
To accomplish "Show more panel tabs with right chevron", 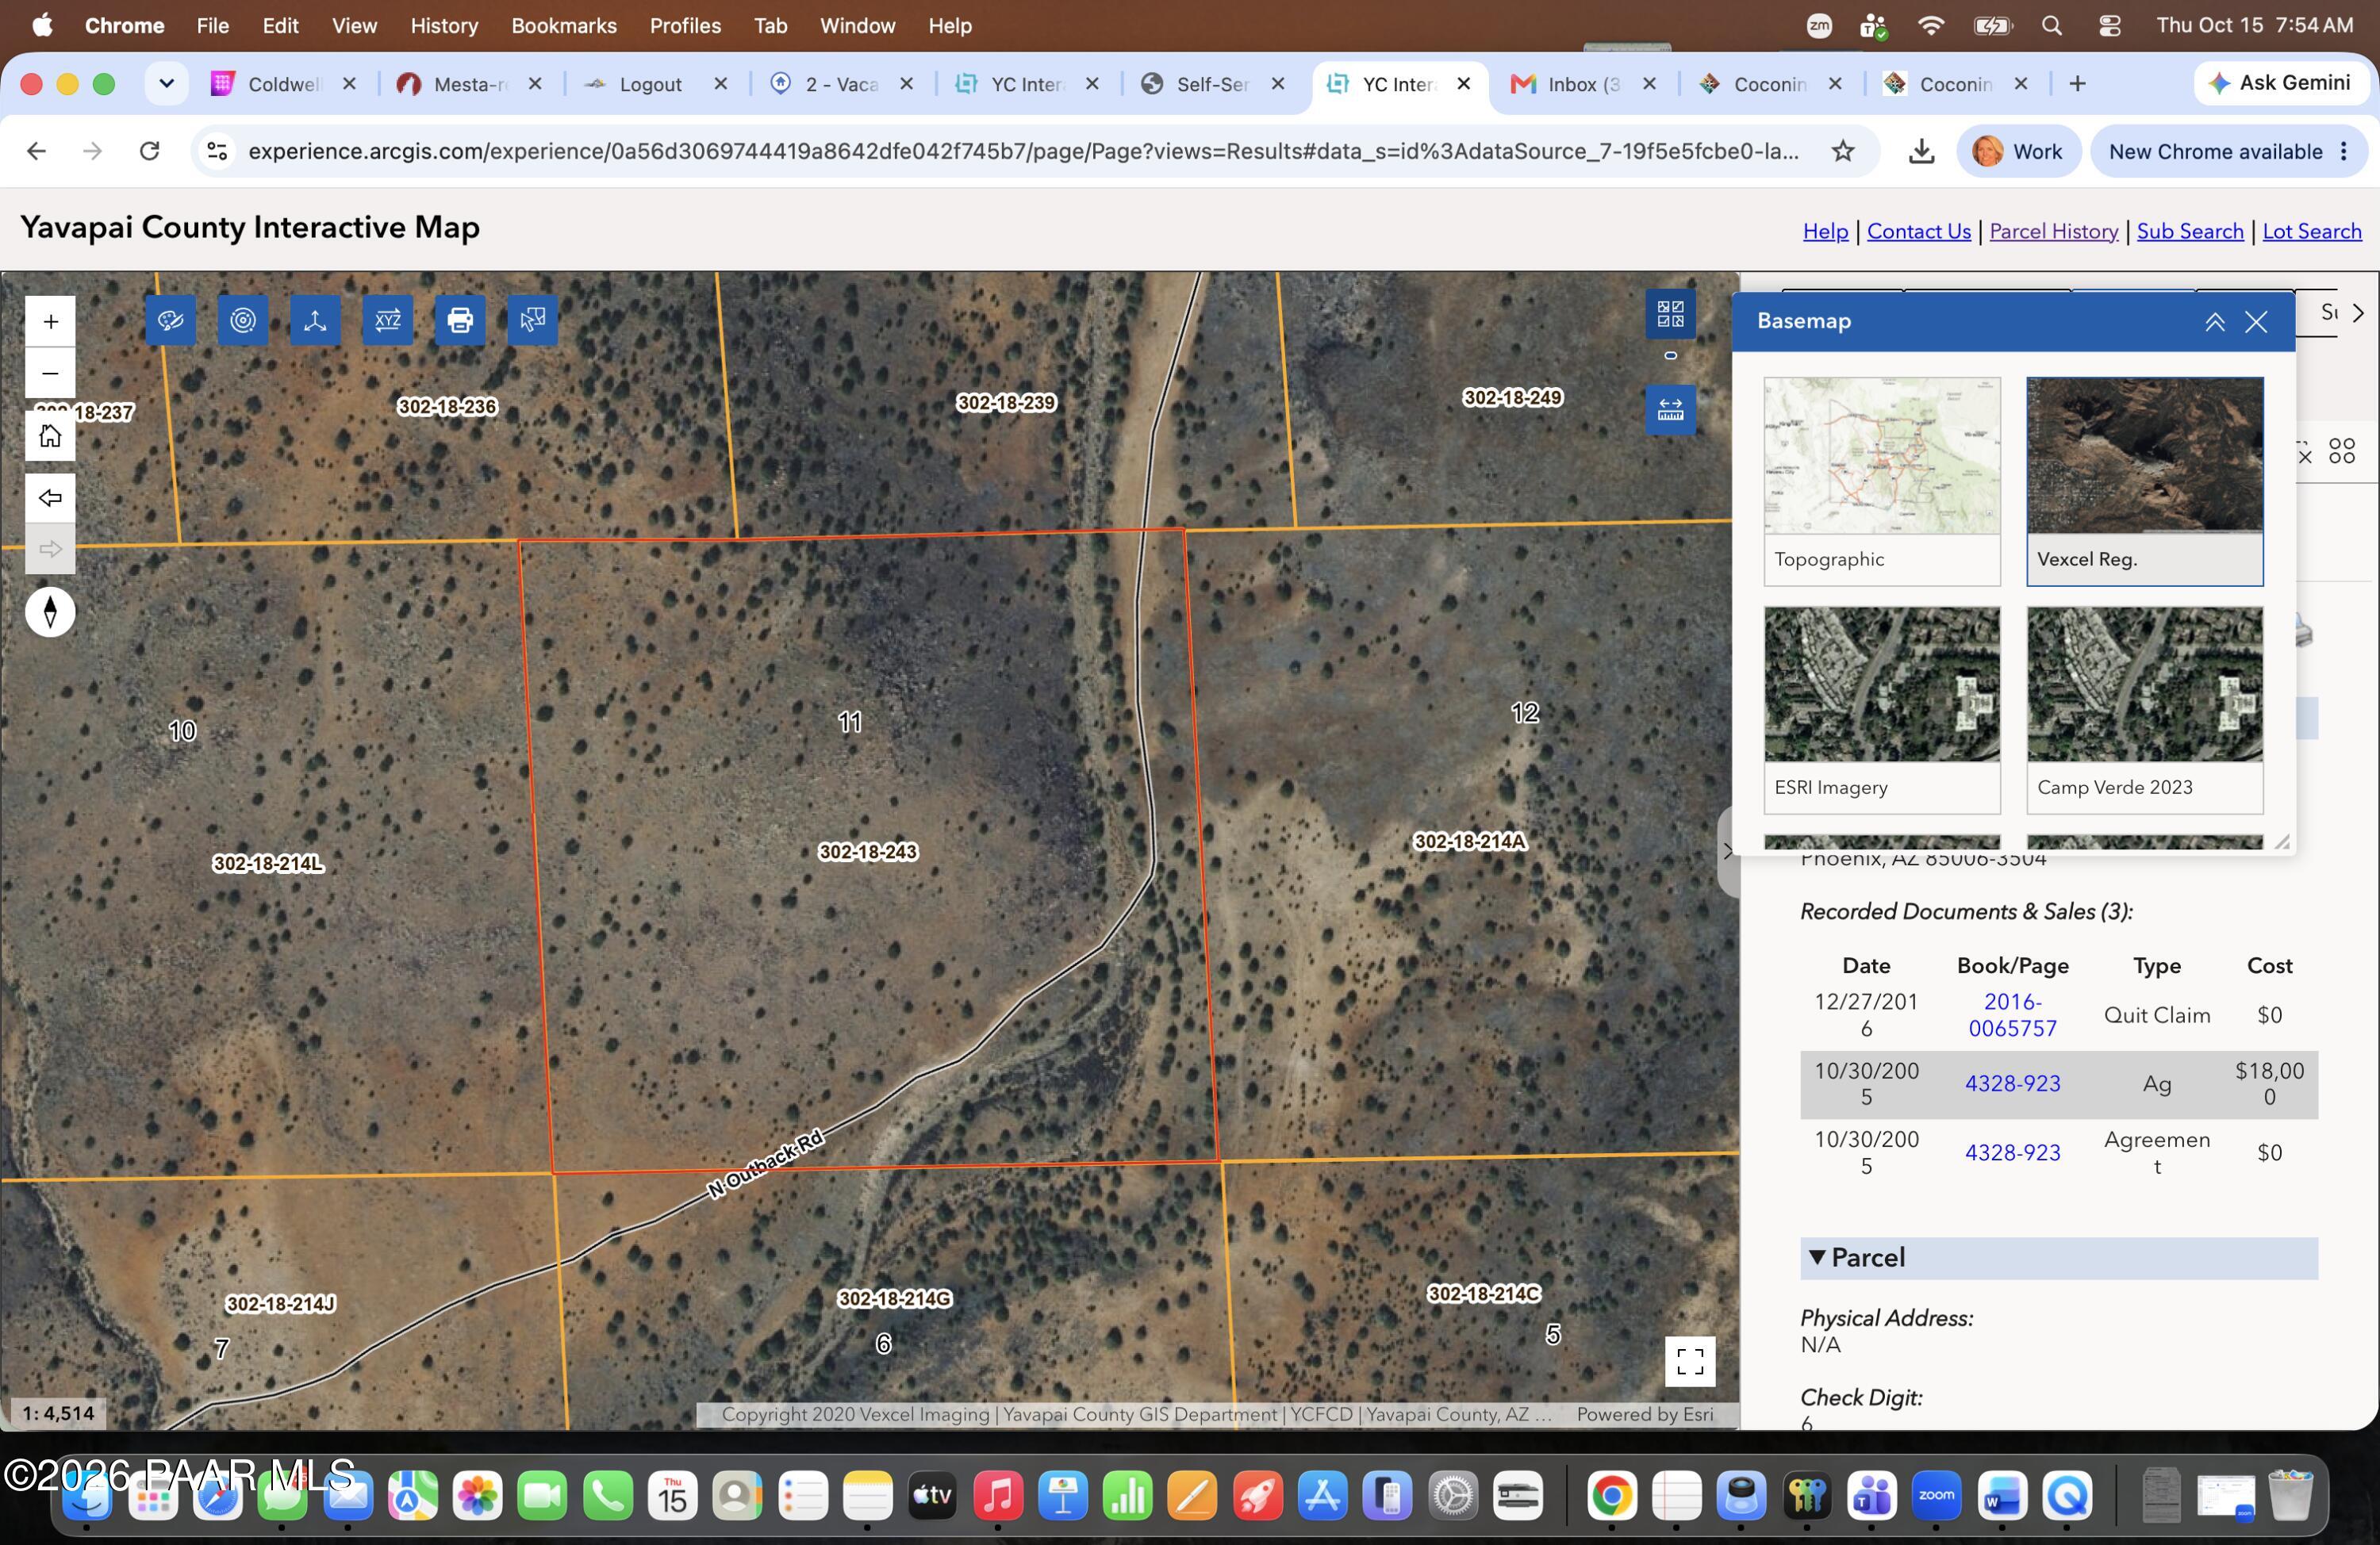I will click(x=2358, y=313).
